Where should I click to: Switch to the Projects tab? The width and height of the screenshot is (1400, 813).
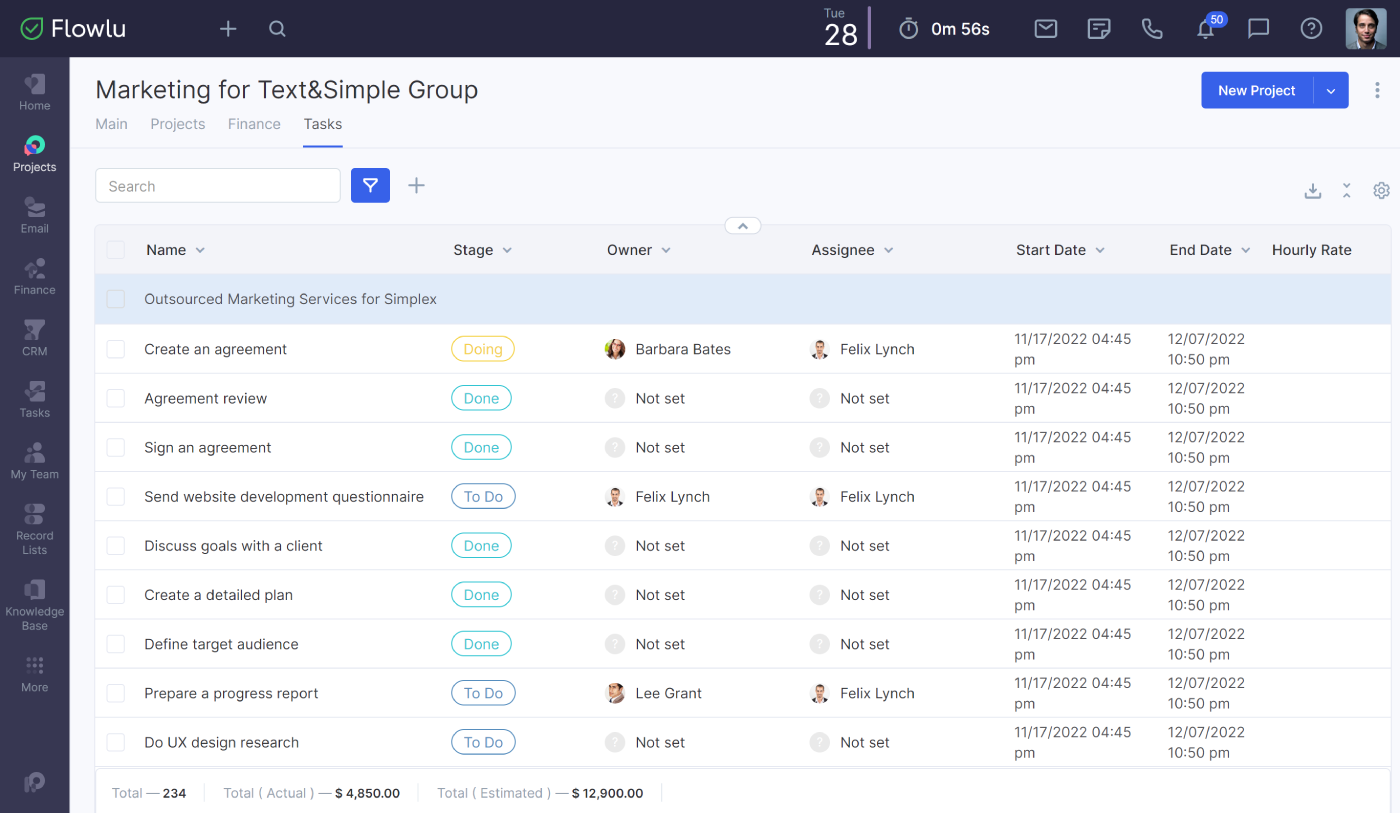point(178,124)
